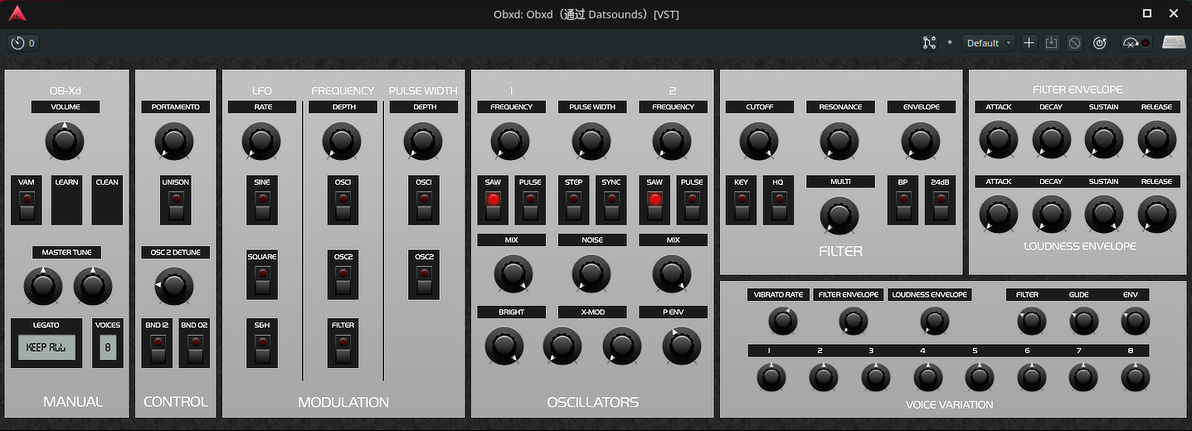Toggle Pulse Width modulation OSC1 switch
Image resolution: width=1192 pixels, height=431 pixels.
423,206
